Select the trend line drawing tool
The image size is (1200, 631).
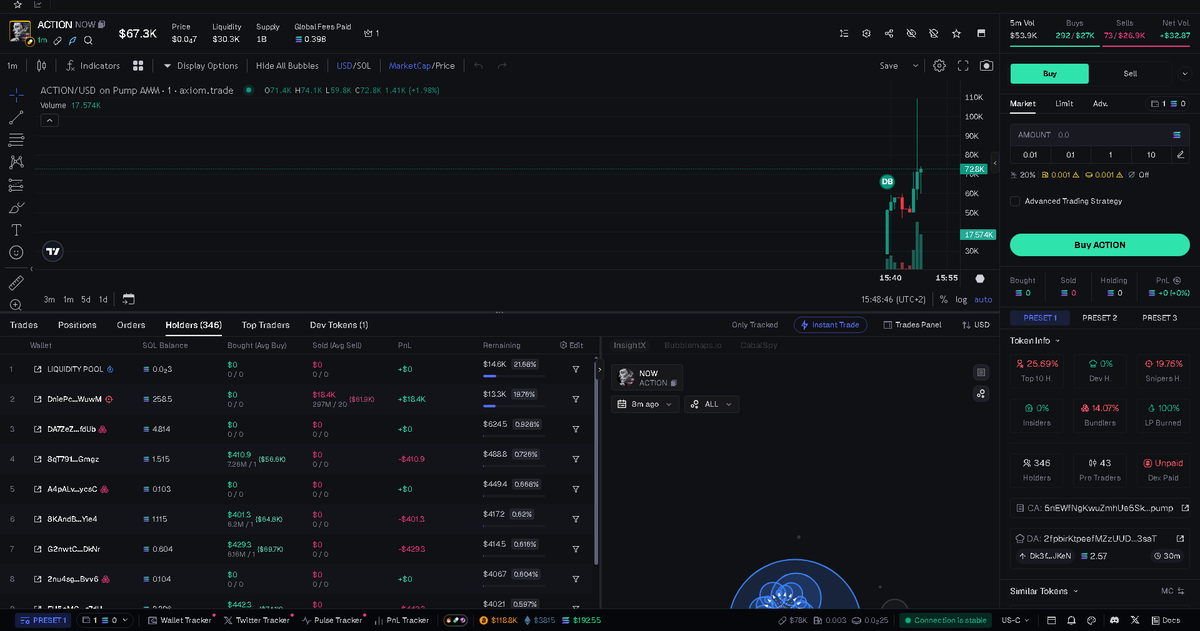click(16, 117)
